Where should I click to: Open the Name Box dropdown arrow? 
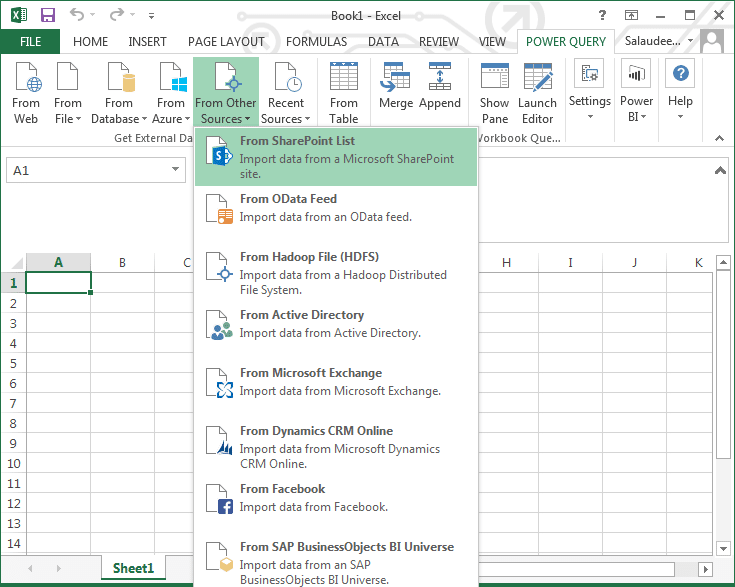point(175,169)
